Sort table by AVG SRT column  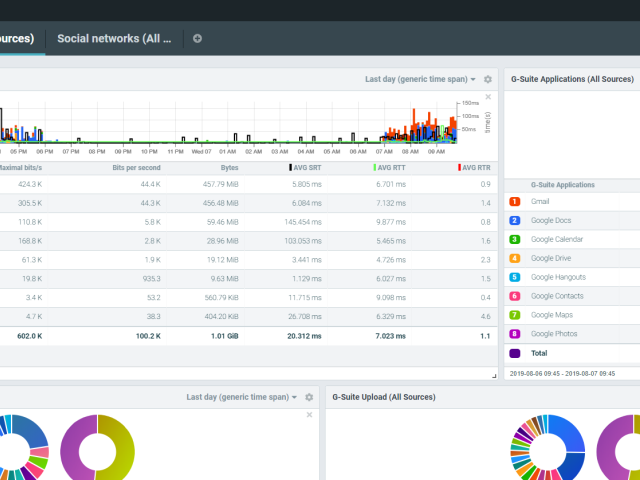306,167
